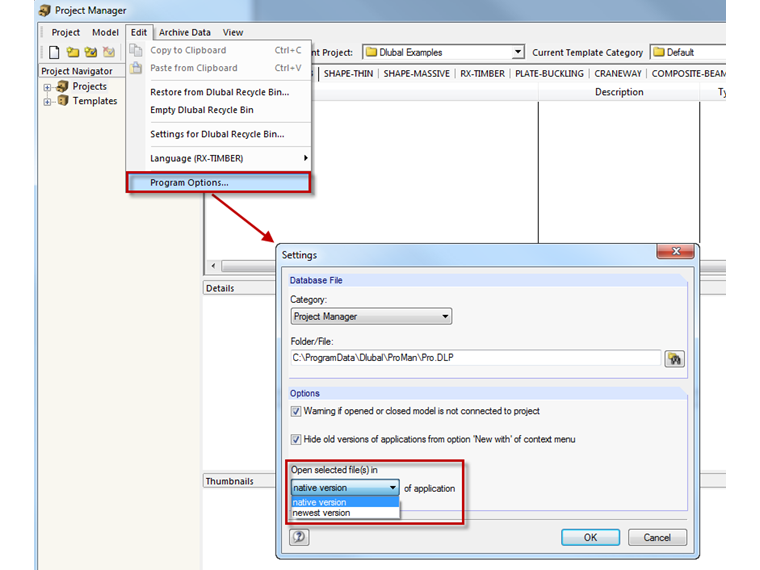Screen dimensions: 760x570
Task: Toggle warning if model not connected checkbox
Action: pos(296,412)
